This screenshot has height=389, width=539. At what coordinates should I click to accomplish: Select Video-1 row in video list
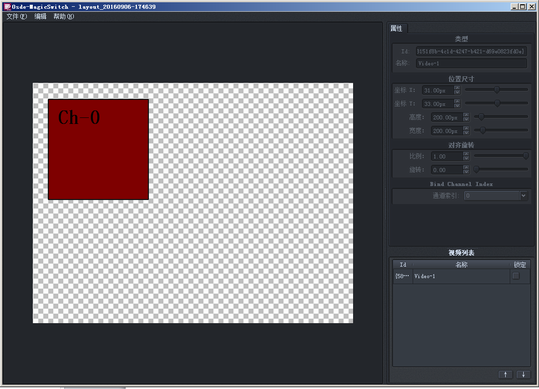pyautogui.click(x=461, y=276)
